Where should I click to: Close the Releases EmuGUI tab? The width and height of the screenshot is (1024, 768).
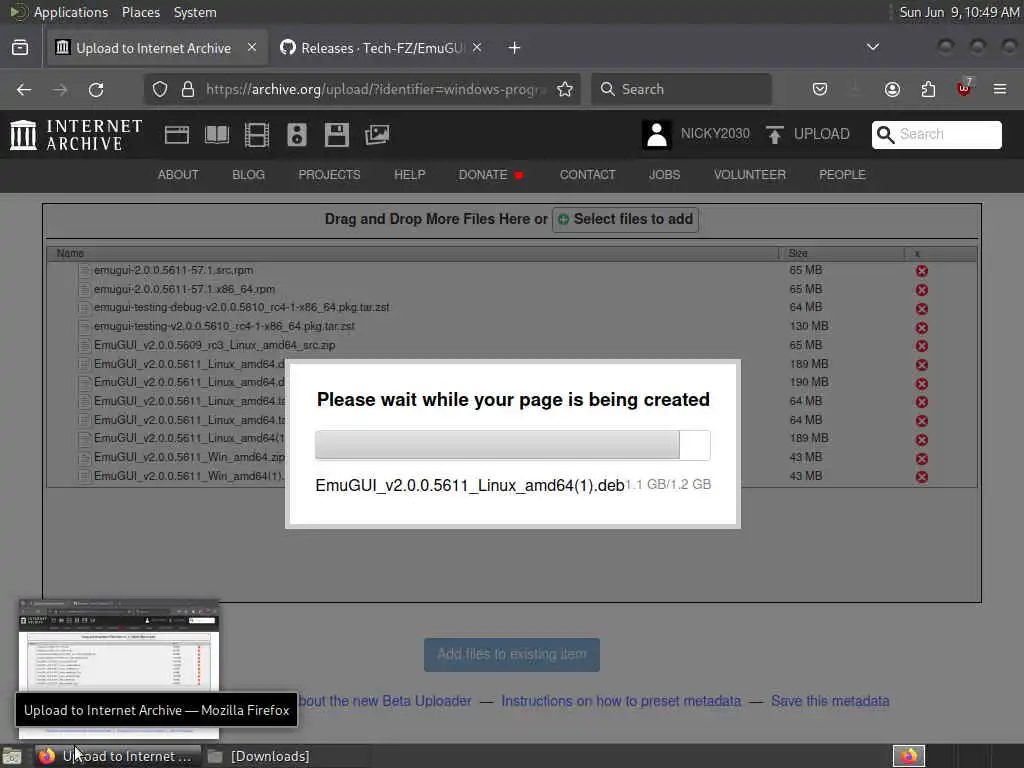(x=477, y=48)
